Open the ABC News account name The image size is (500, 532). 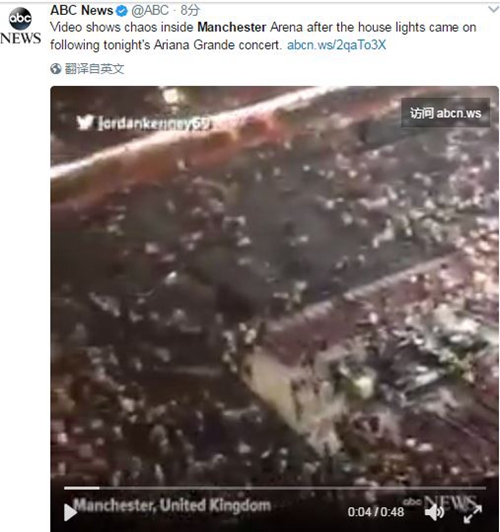82,10
